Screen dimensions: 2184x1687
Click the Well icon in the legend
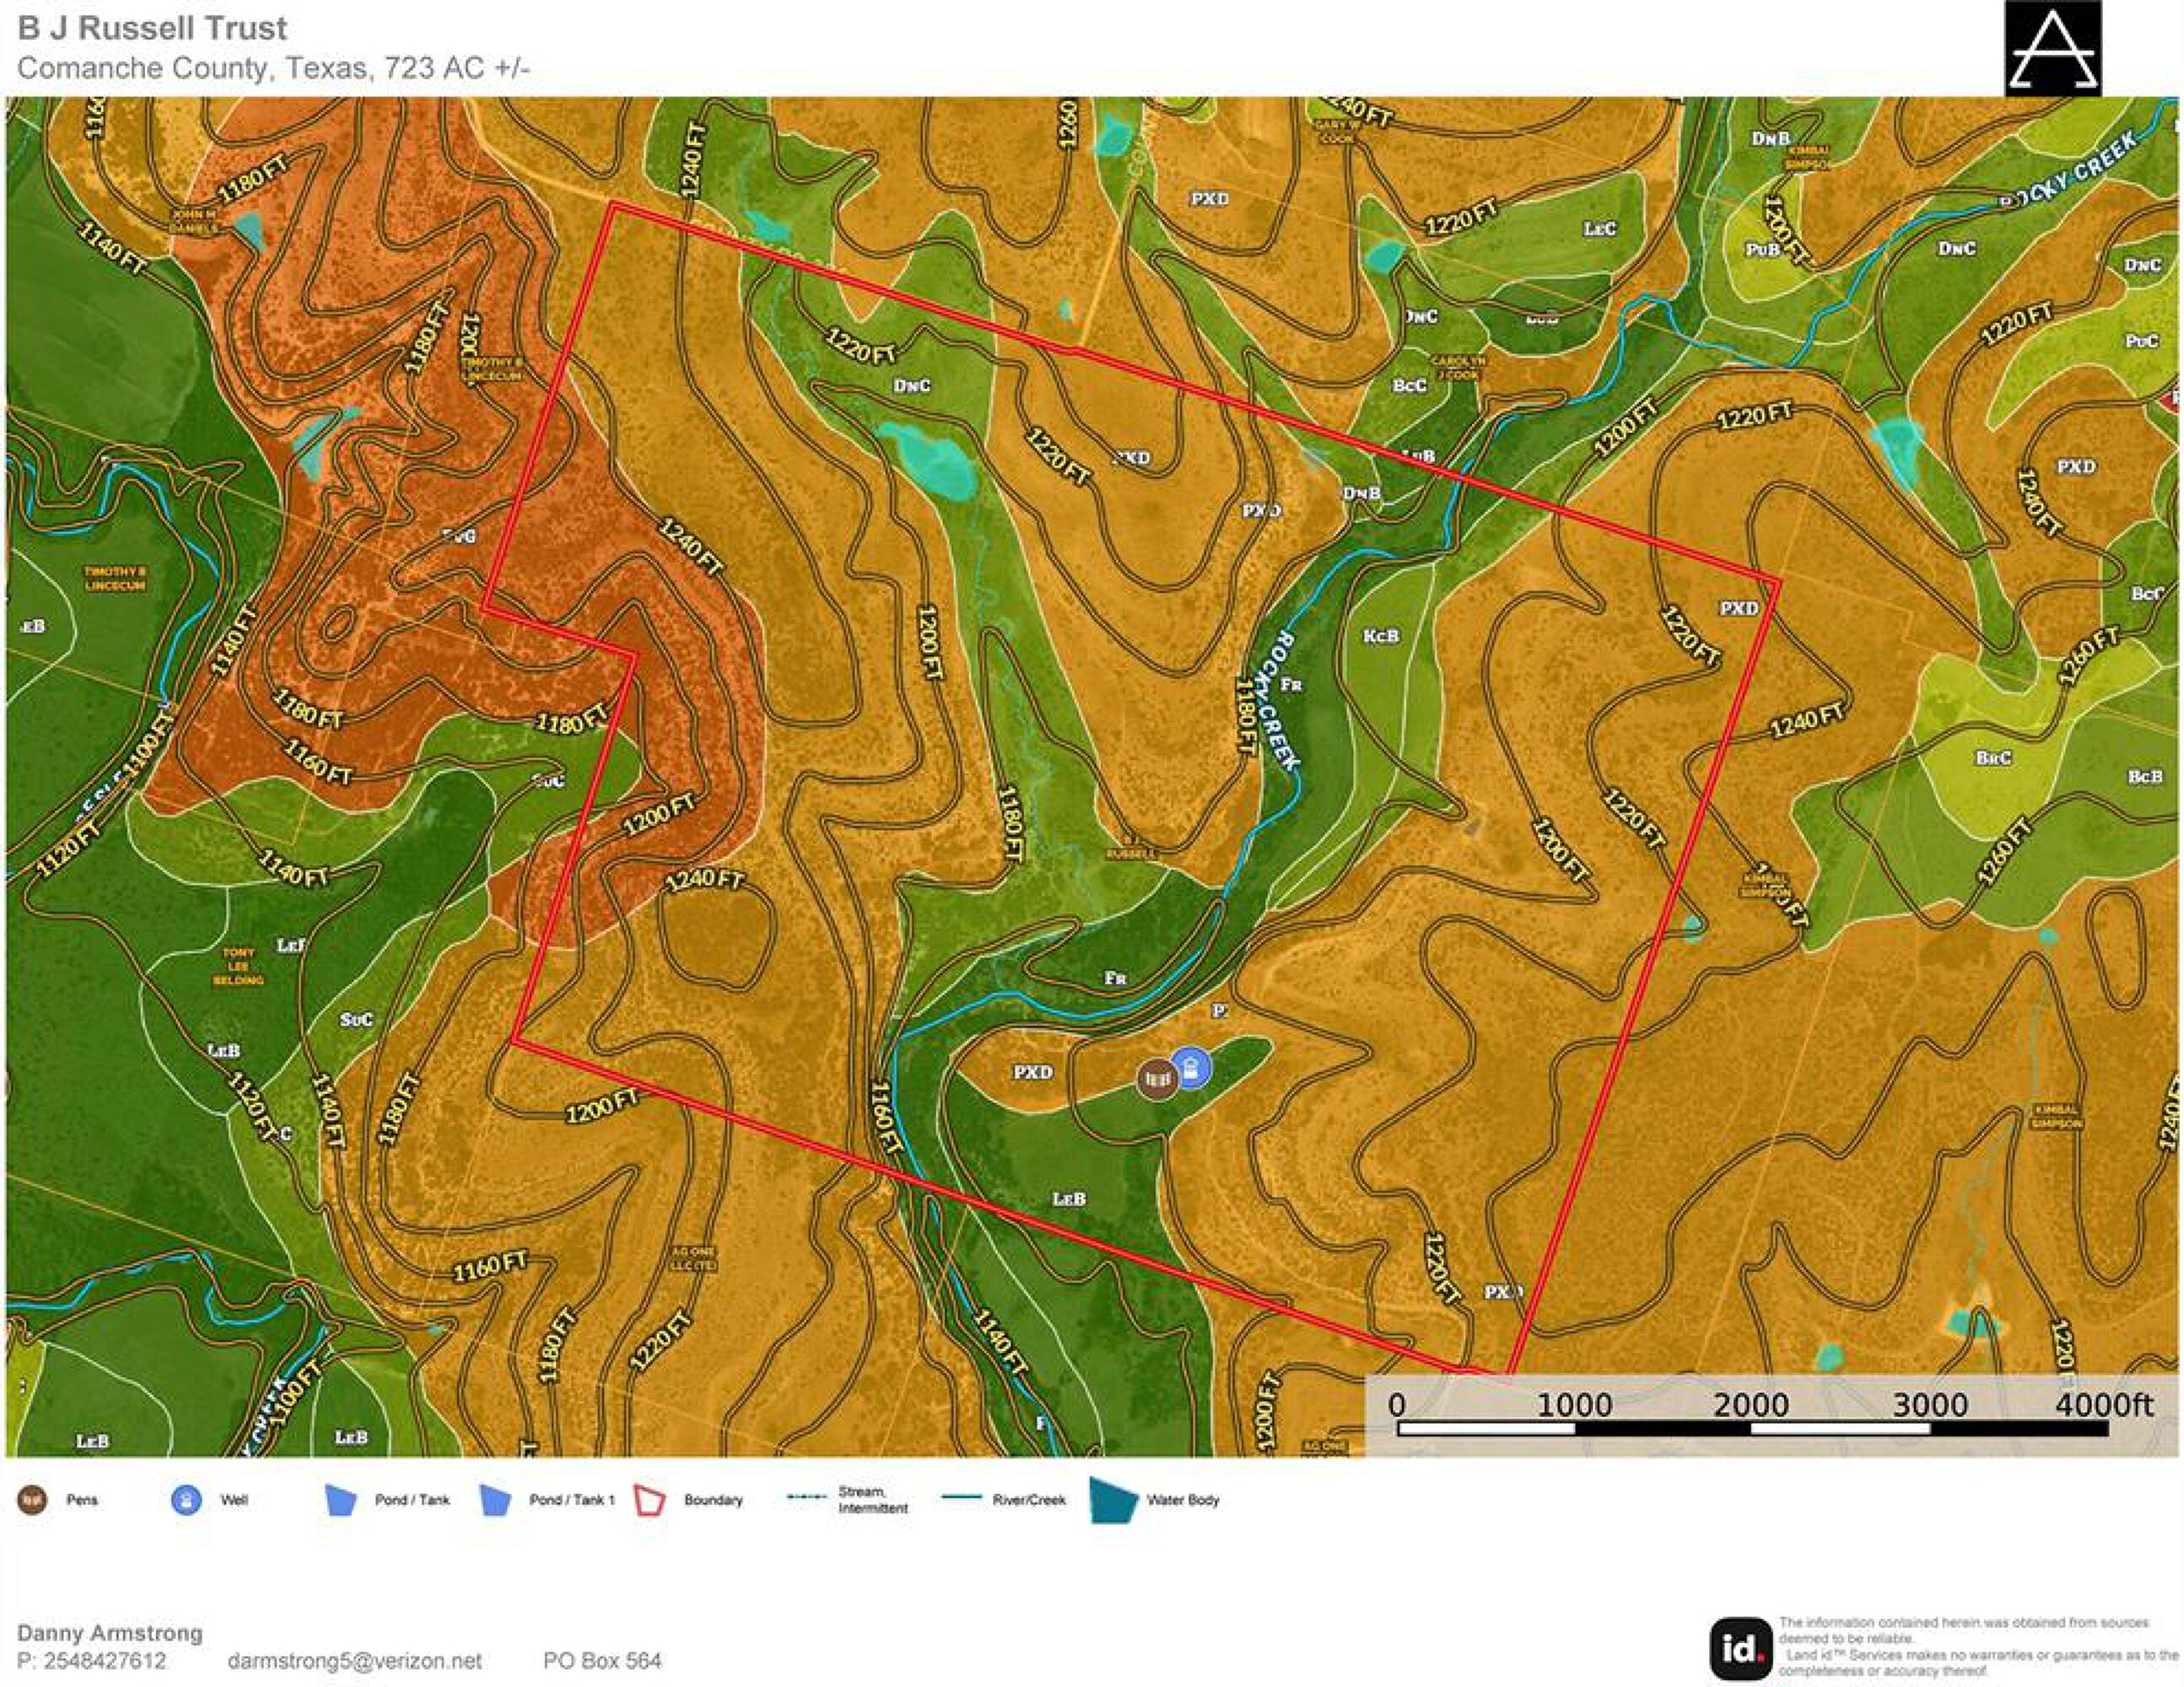click(186, 1500)
